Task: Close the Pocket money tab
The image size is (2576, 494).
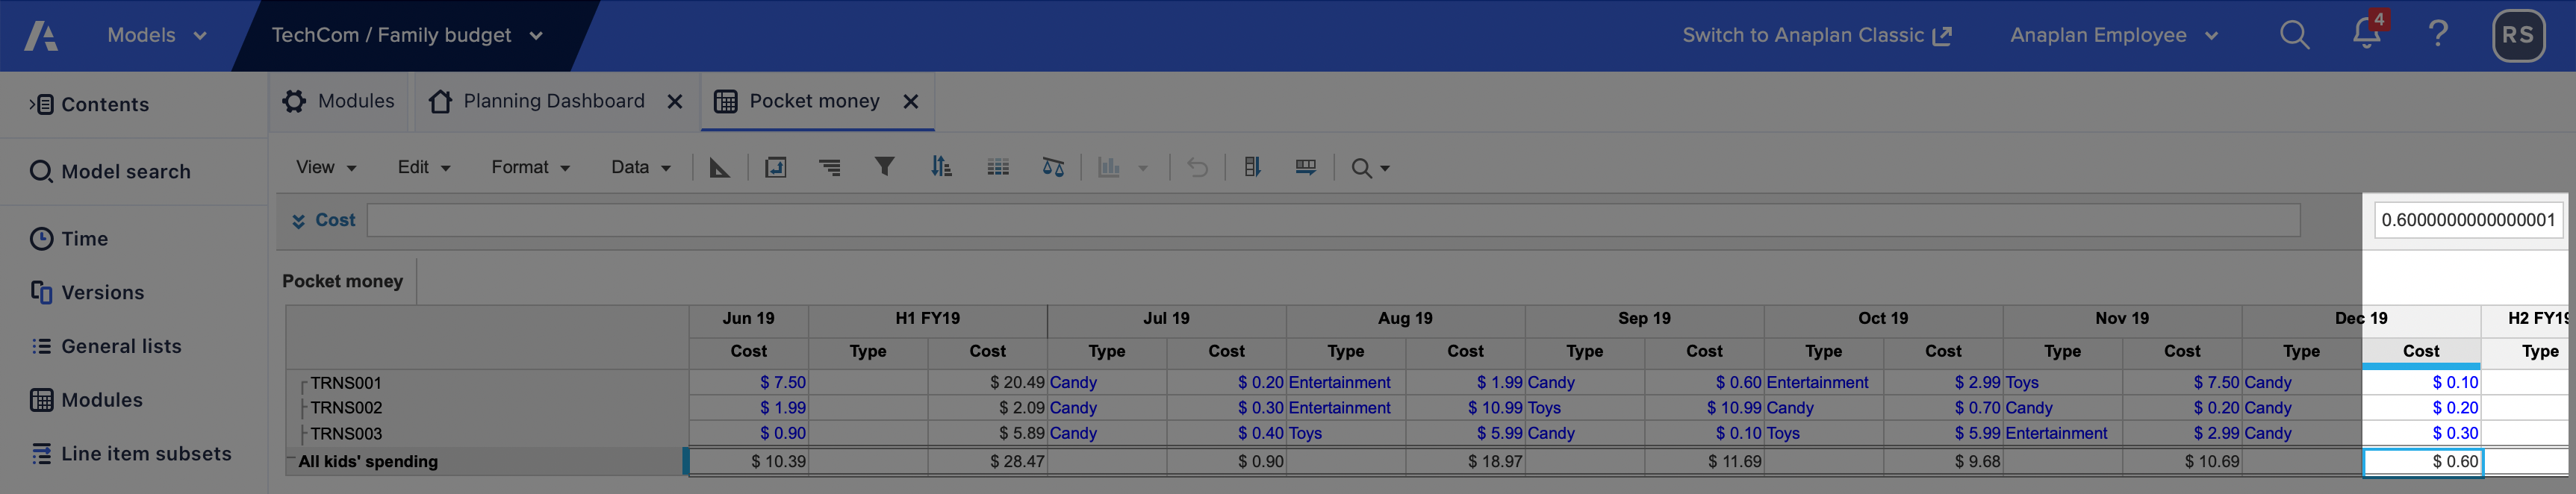Action: (910, 101)
